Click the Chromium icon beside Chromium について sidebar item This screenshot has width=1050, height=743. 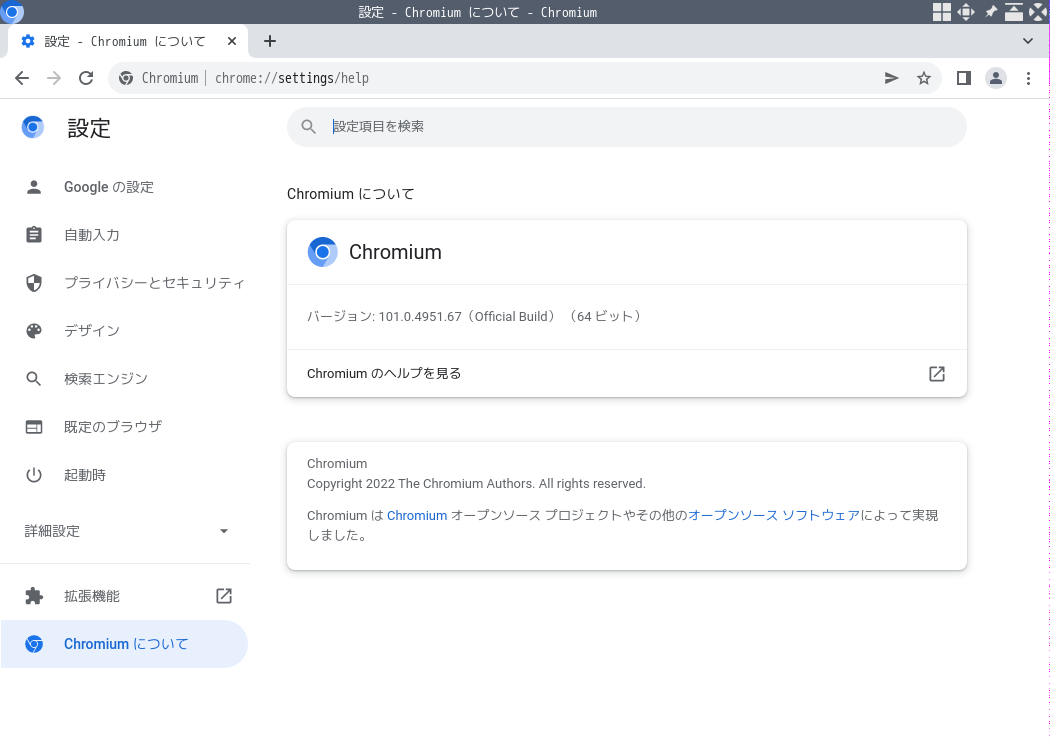point(33,644)
